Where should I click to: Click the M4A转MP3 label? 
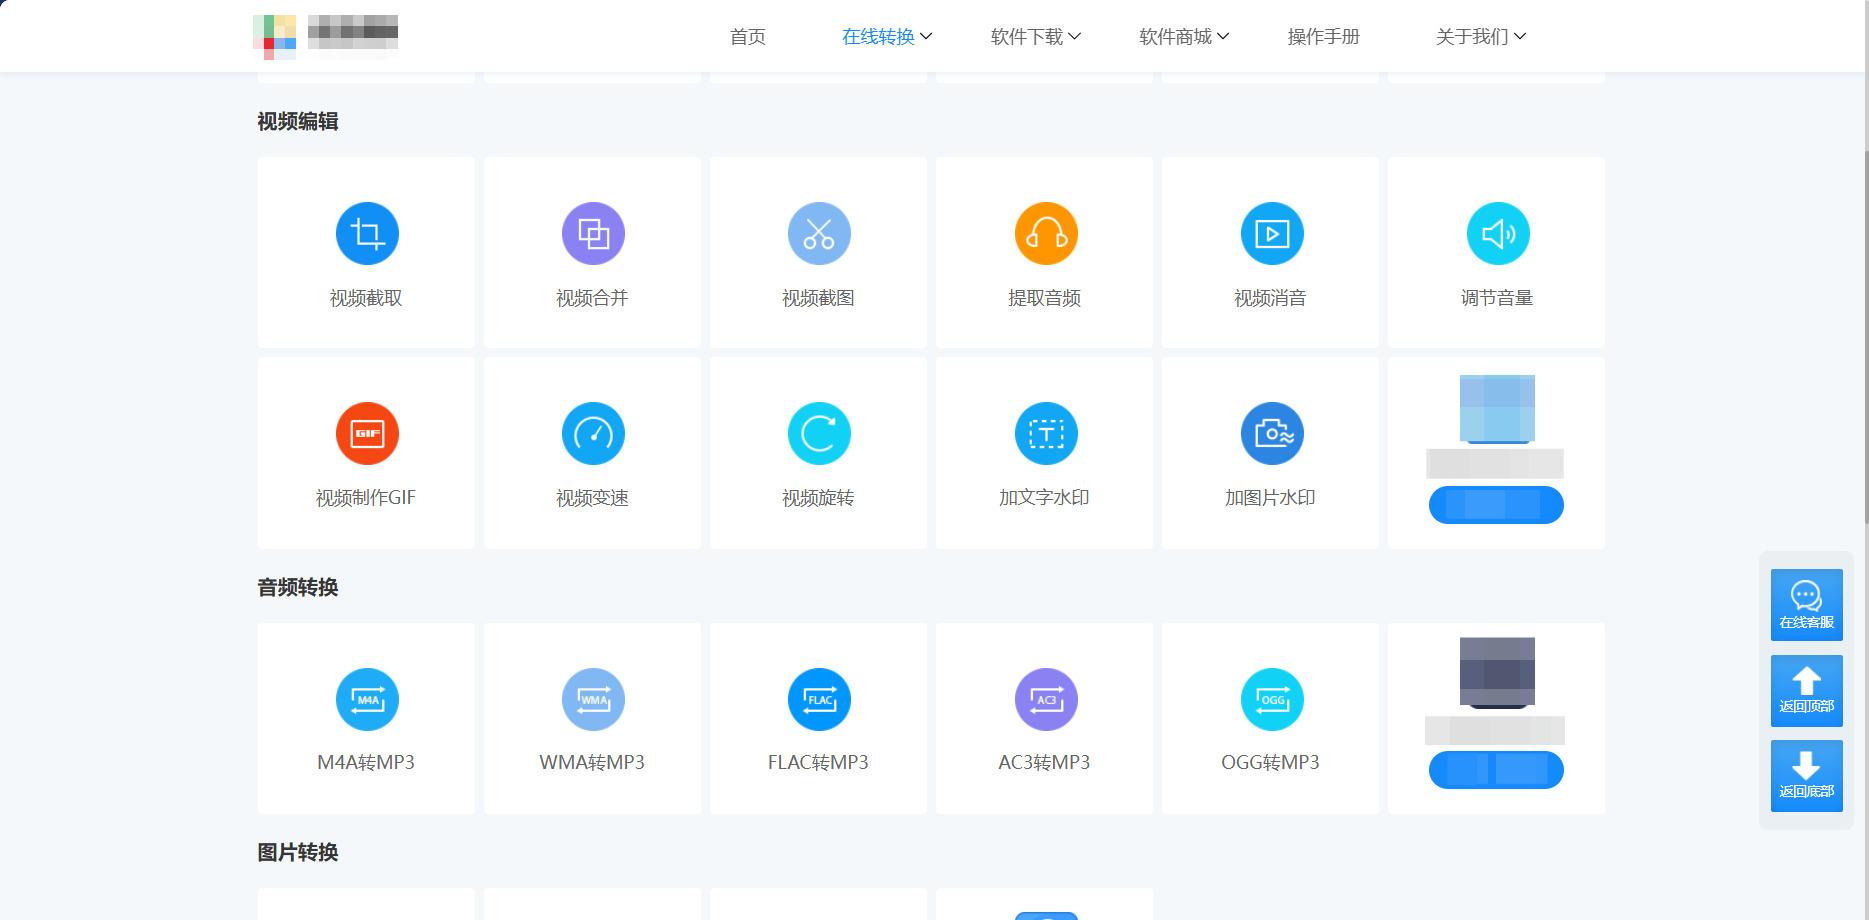point(366,763)
